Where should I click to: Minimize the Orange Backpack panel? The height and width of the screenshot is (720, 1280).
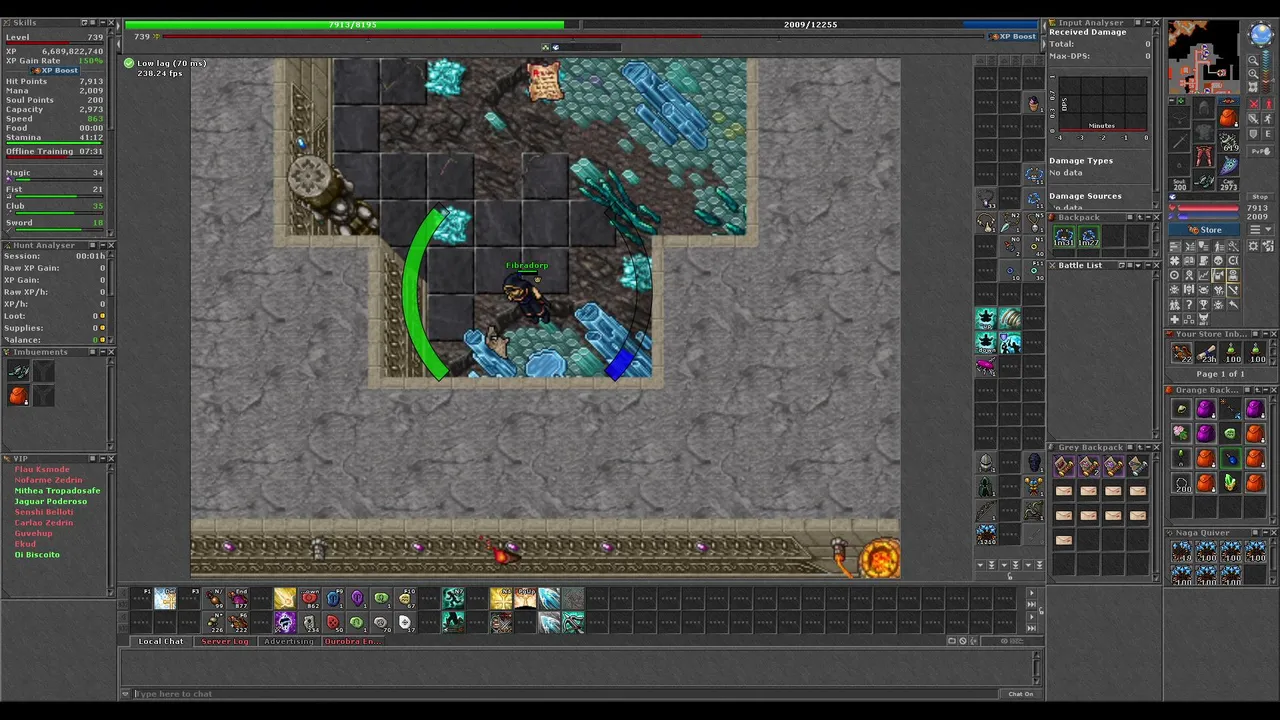(x=1265, y=390)
